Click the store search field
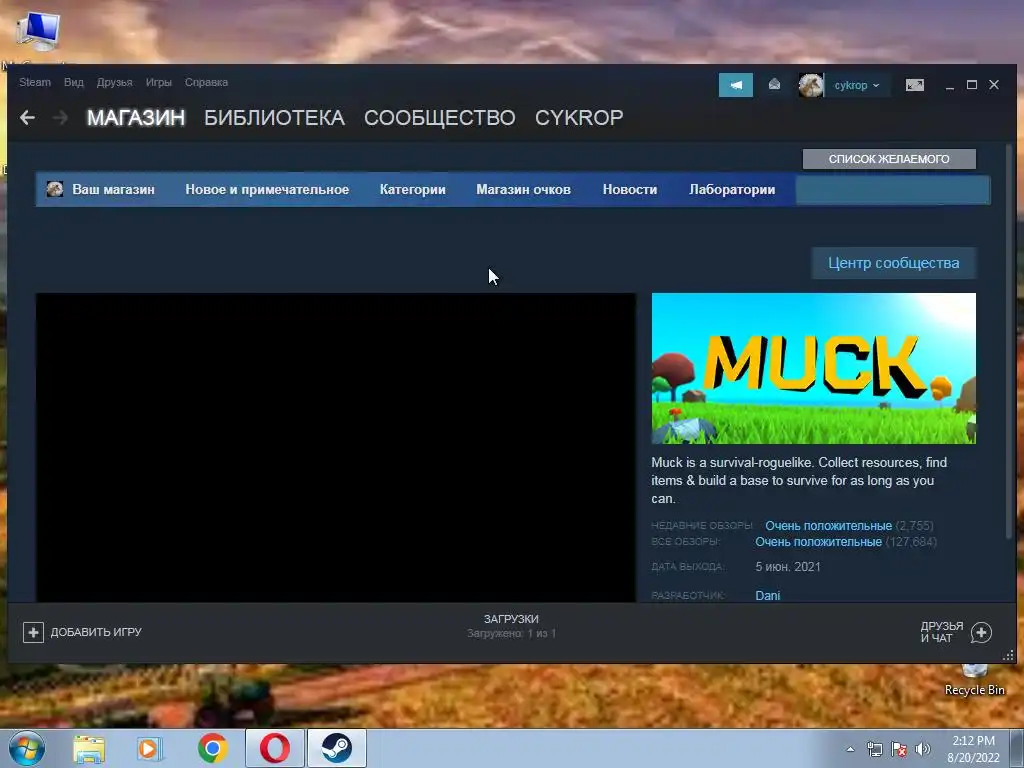Screen dimensions: 1024x768 point(892,190)
